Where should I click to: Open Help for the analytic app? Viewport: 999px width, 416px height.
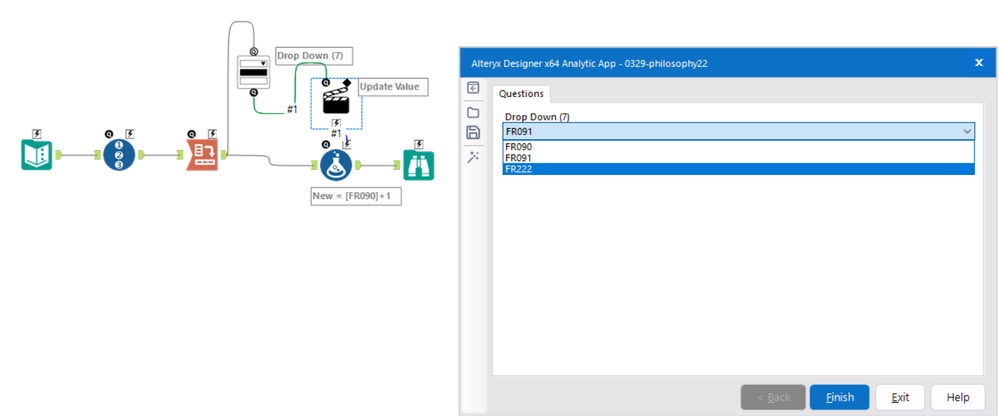[x=958, y=397]
